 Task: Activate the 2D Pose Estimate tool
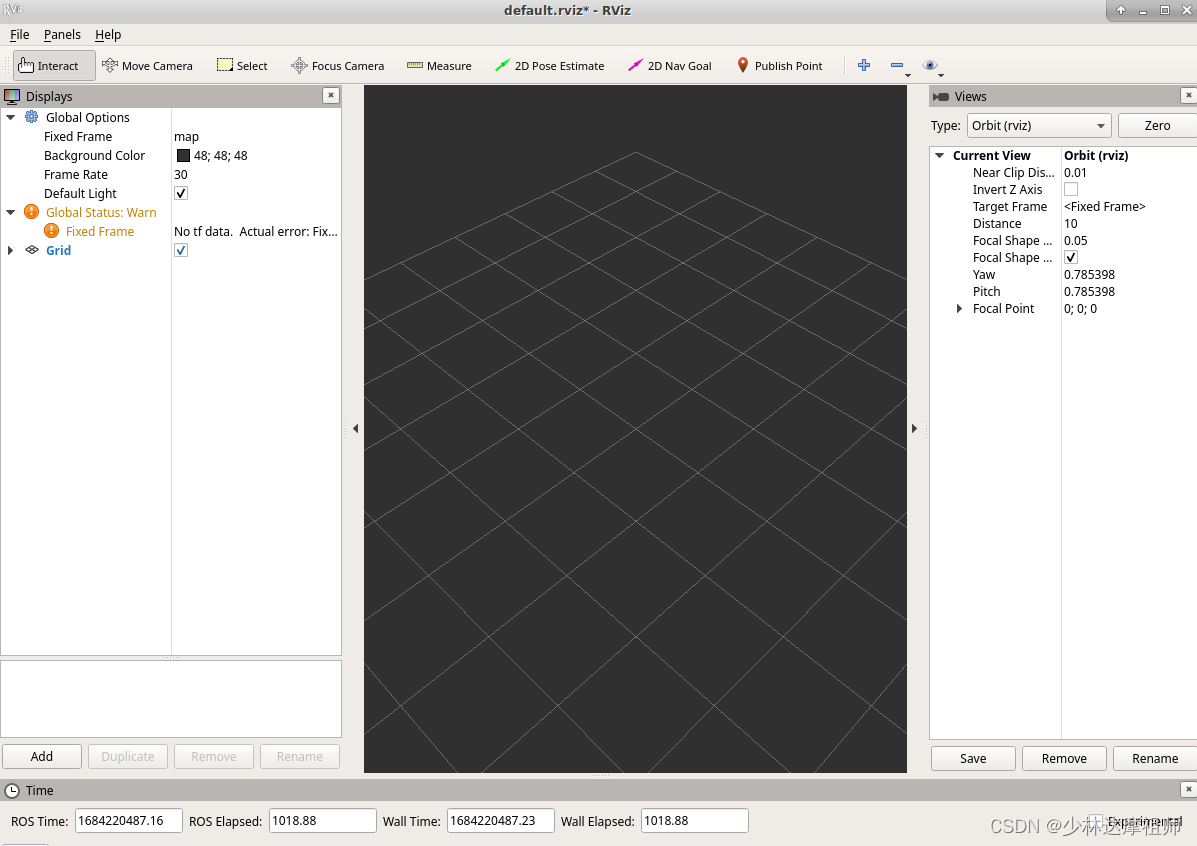[x=550, y=66]
